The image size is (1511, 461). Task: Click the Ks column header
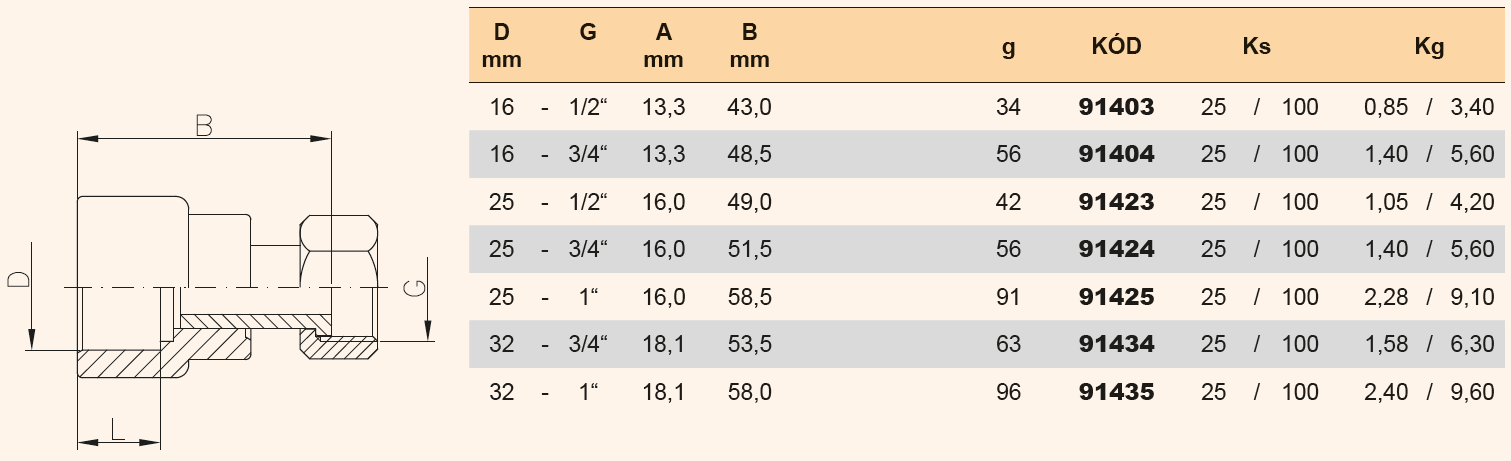click(1256, 46)
